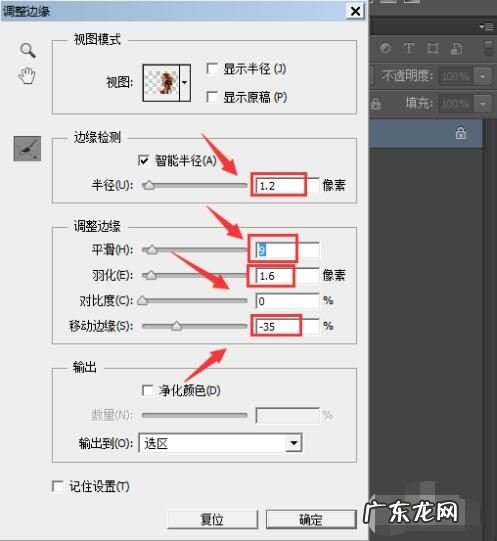
Task: Enable 显示原稿 (P) checkbox
Action: [x=212, y=97]
